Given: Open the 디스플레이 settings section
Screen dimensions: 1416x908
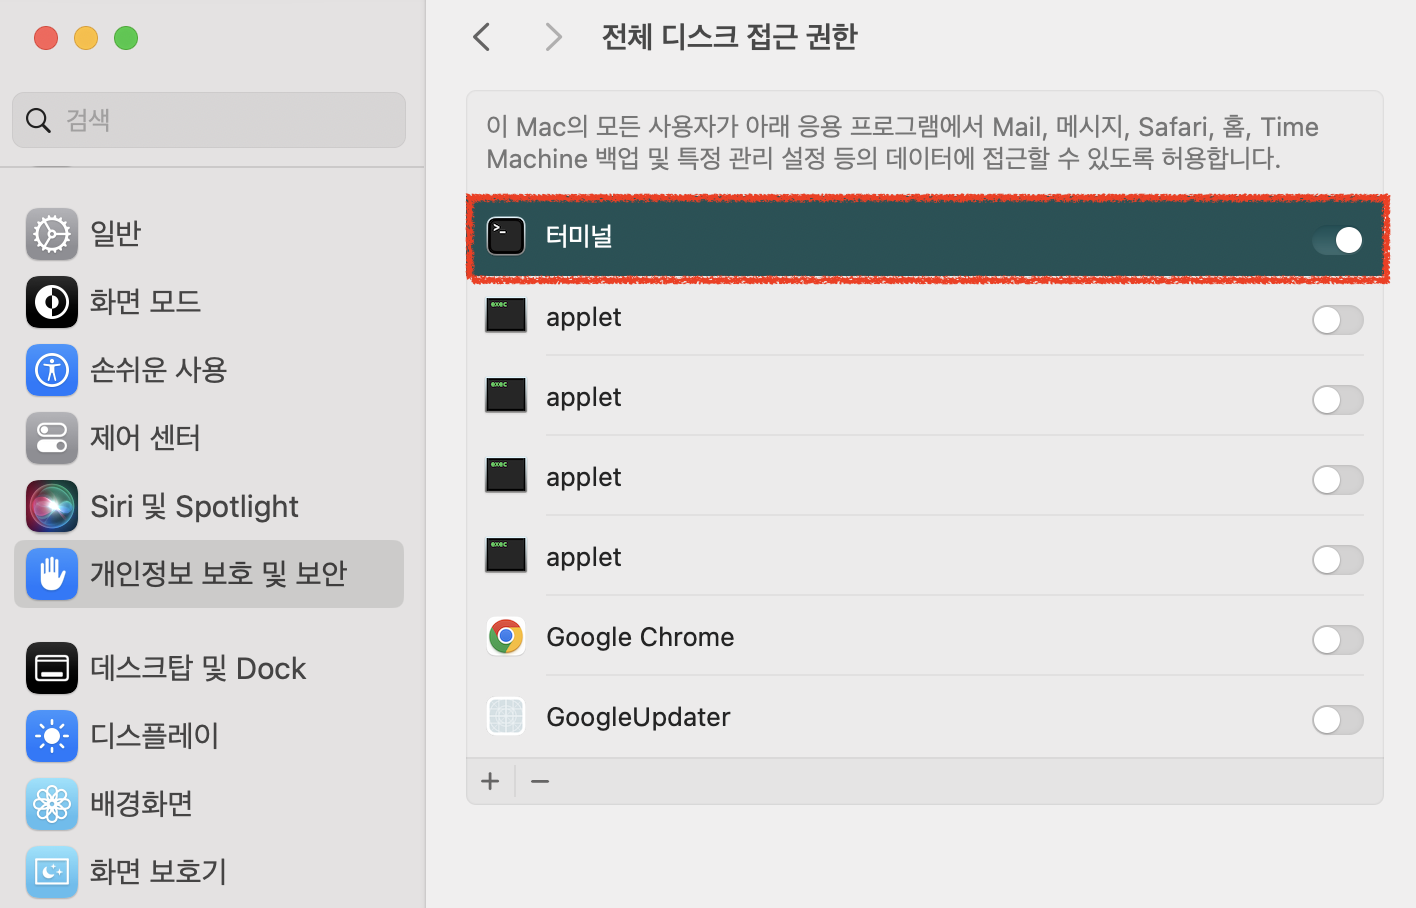Looking at the screenshot, I should point(209,736).
